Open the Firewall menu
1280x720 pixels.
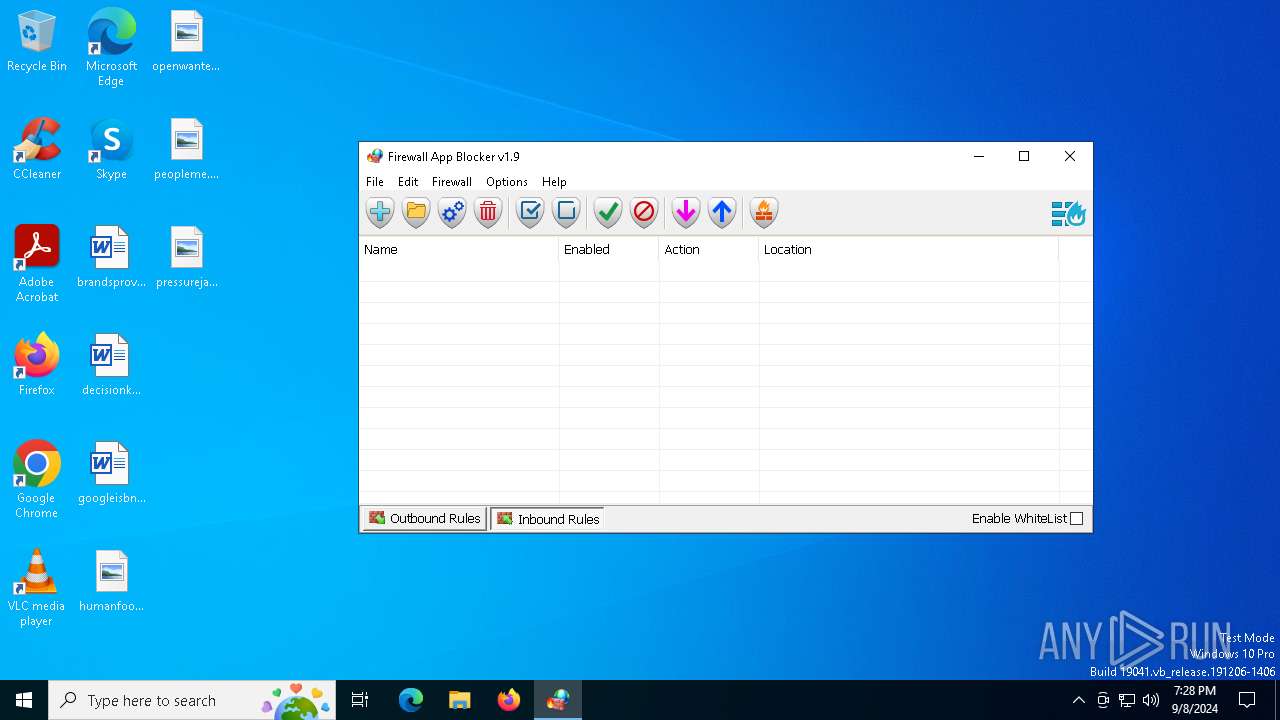[452, 182]
